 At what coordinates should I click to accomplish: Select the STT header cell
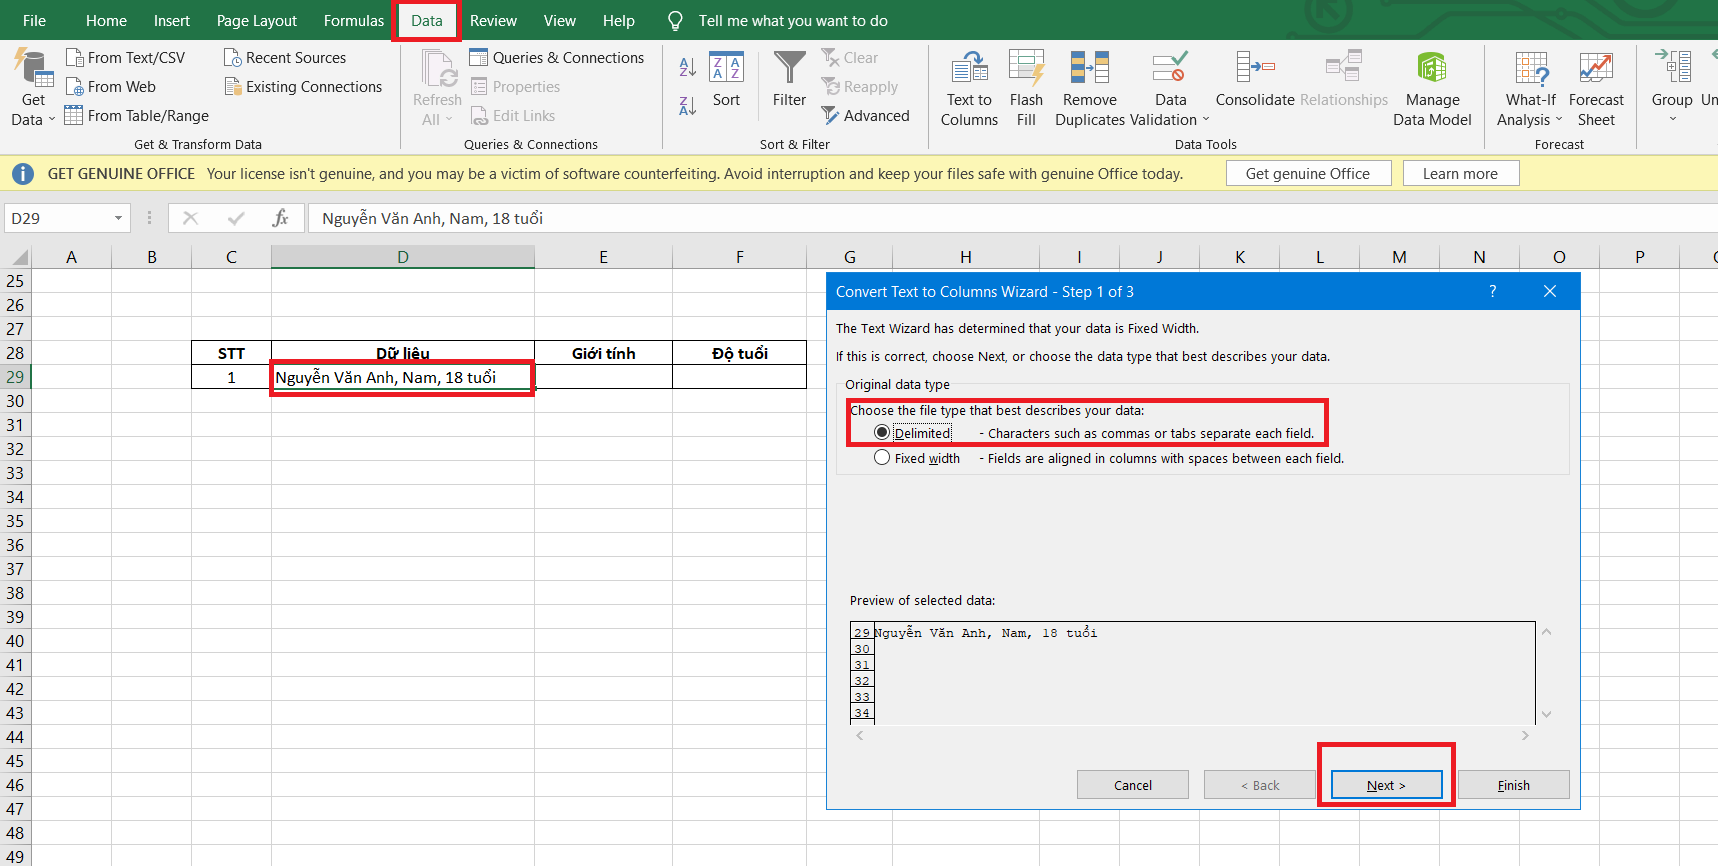231,353
